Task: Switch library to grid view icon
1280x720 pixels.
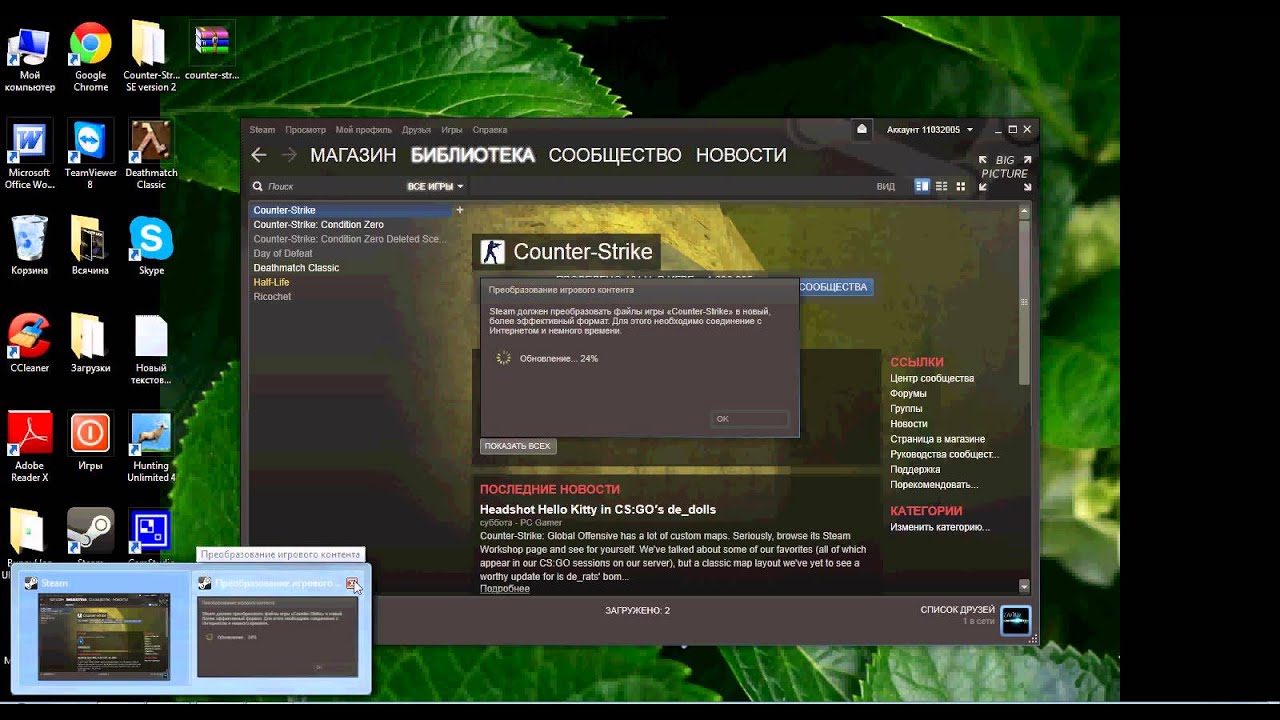Action: tap(961, 186)
